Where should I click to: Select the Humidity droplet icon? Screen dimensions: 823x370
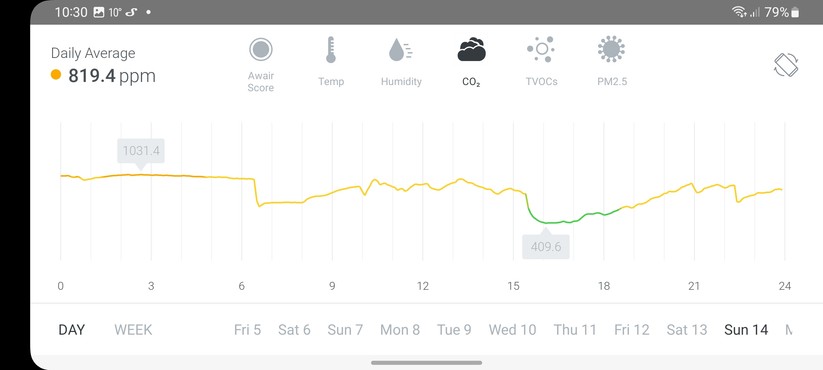pyautogui.click(x=400, y=50)
